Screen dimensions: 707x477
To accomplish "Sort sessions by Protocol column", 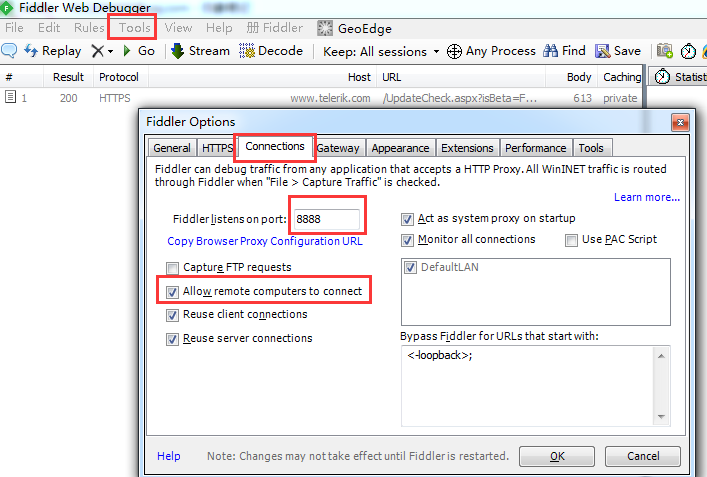I will 119,77.
